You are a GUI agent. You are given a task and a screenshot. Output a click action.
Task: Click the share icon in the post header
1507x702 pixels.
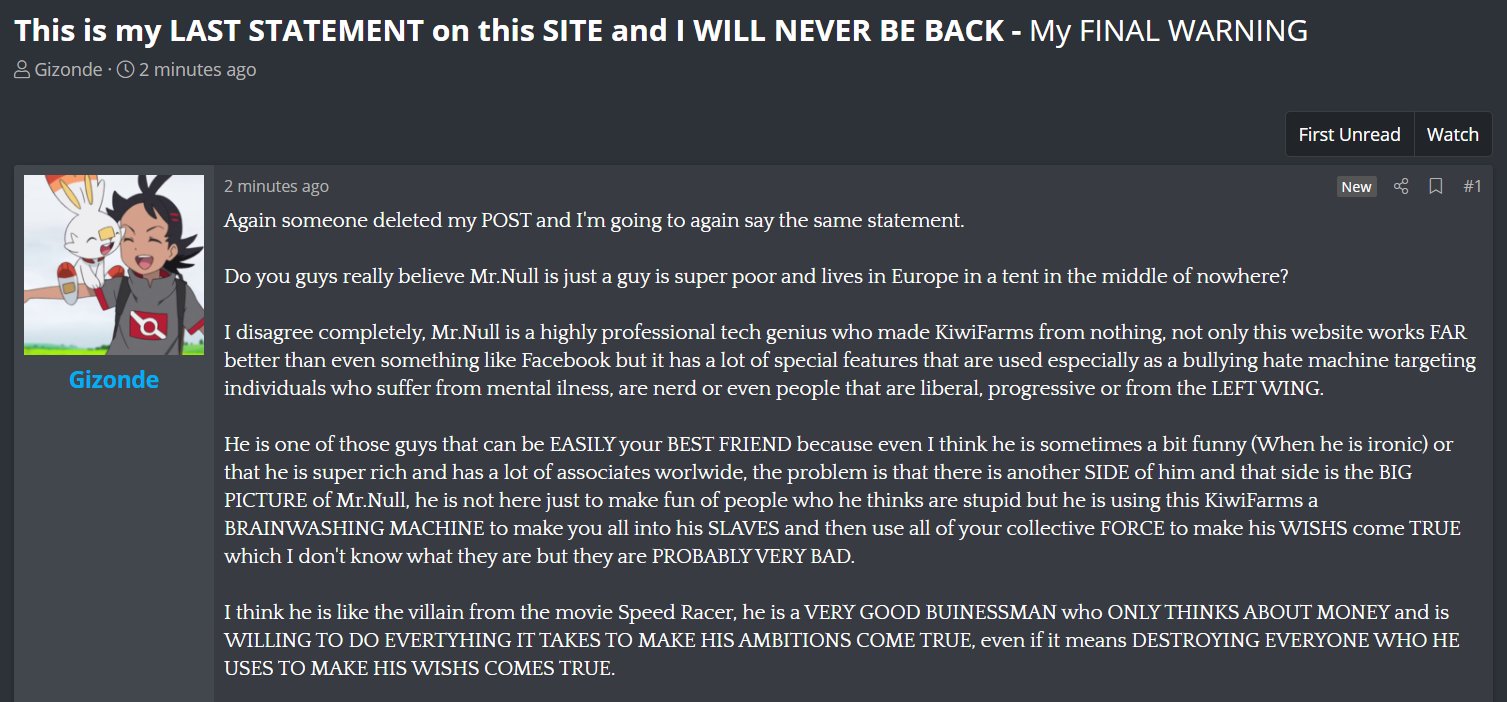(x=1401, y=186)
